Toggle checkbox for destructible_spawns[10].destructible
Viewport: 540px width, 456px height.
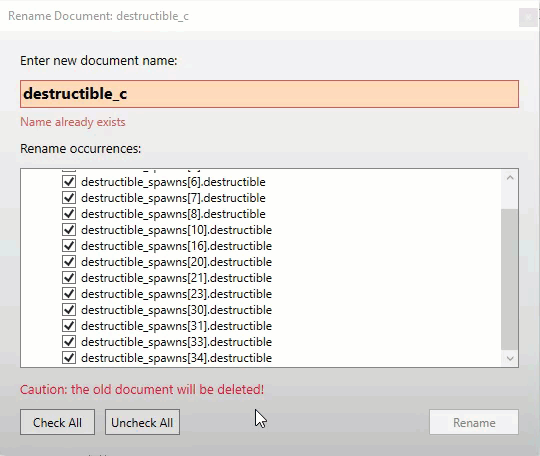[x=69, y=229]
